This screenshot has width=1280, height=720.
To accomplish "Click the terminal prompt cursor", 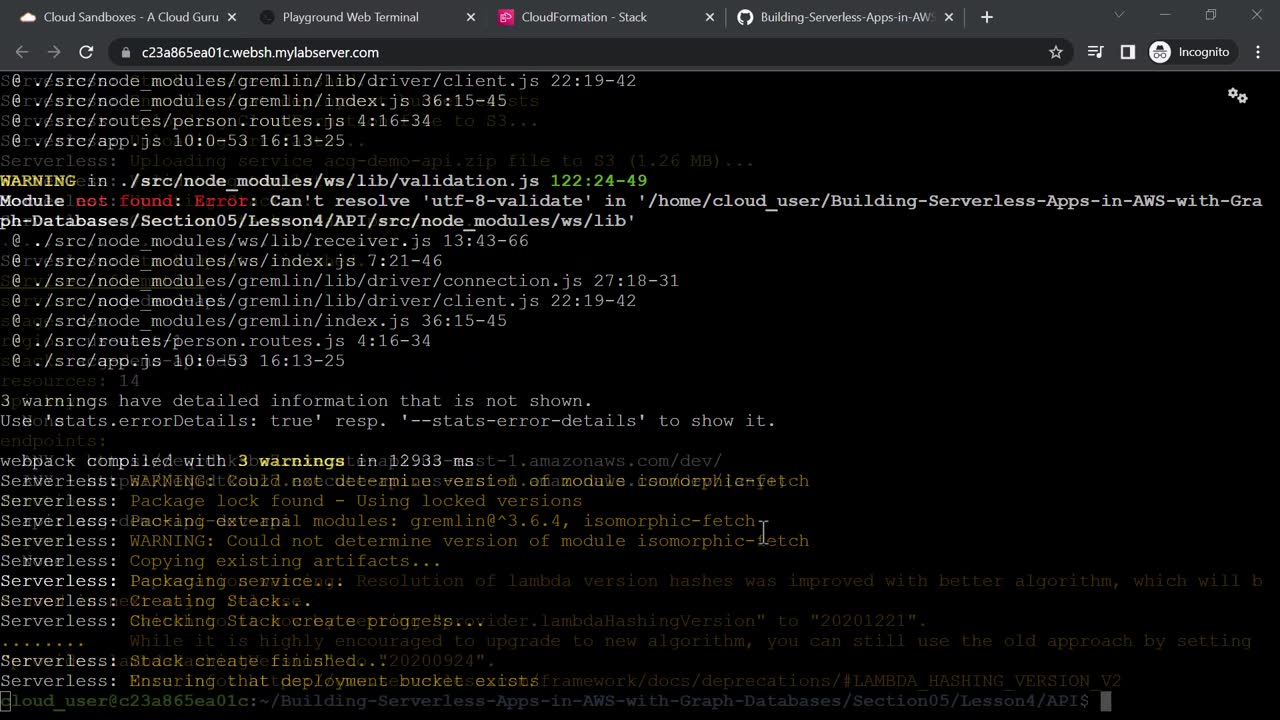I will 1105,701.
